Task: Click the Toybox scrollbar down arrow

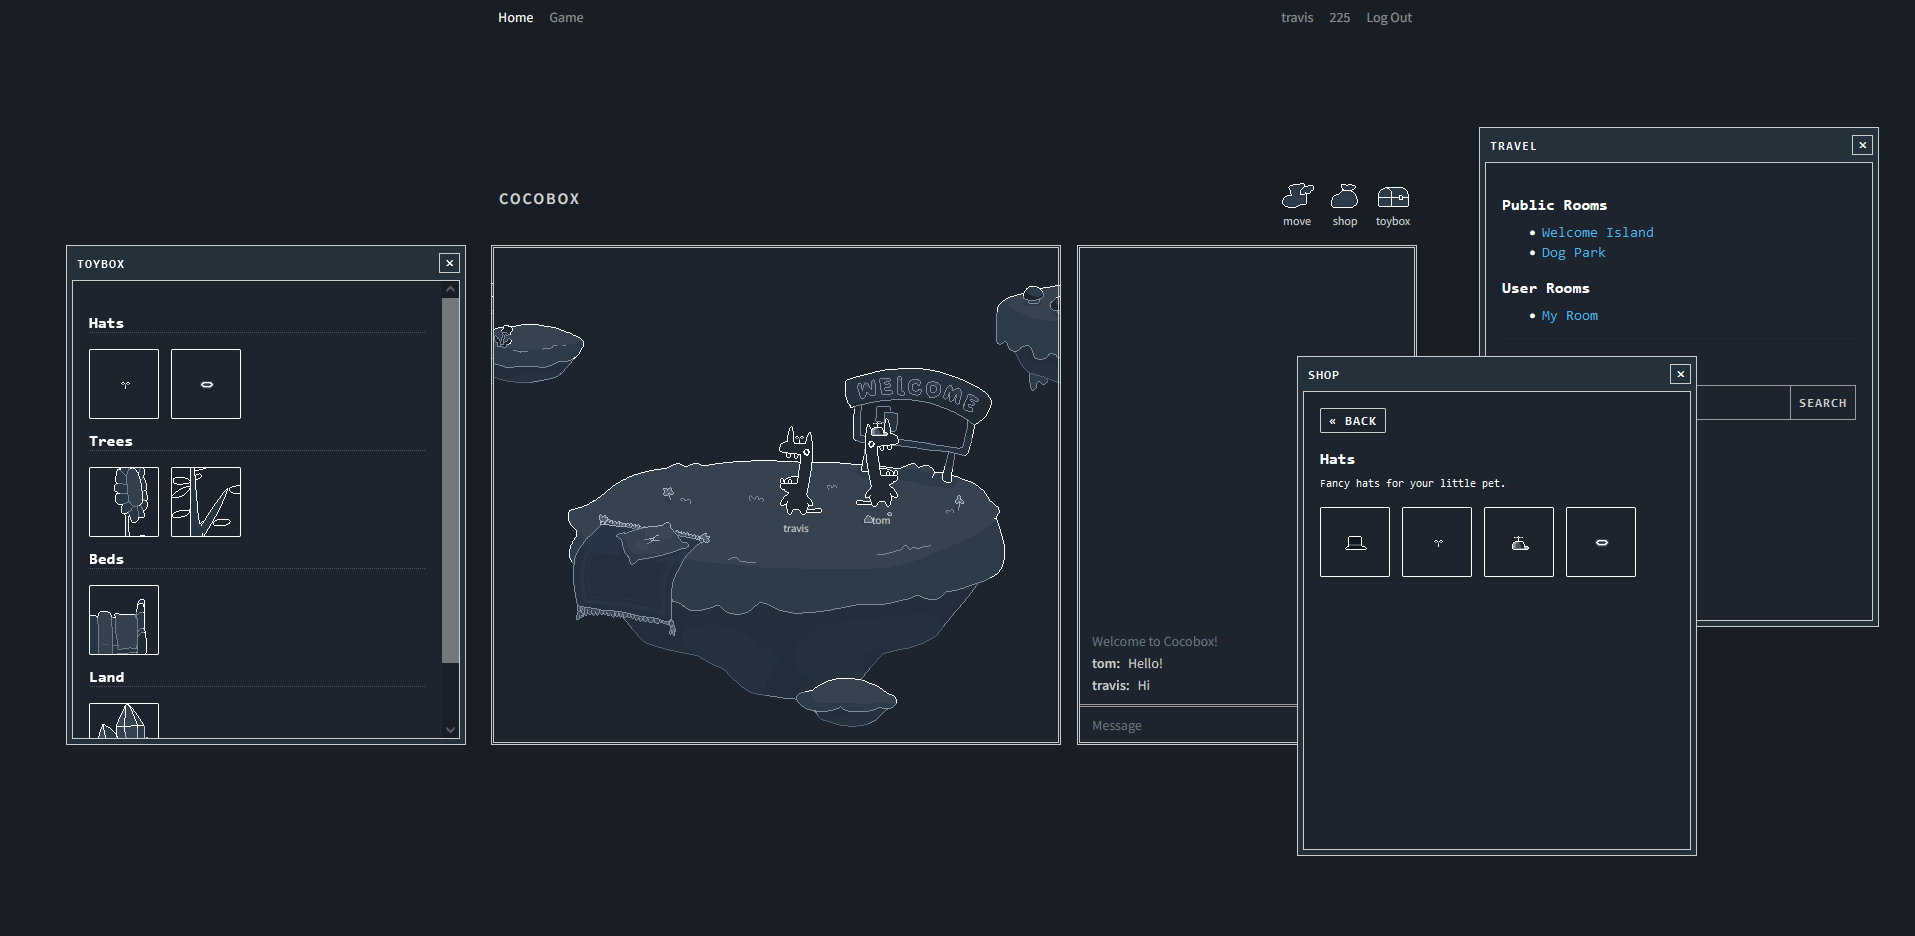Action: 450,730
